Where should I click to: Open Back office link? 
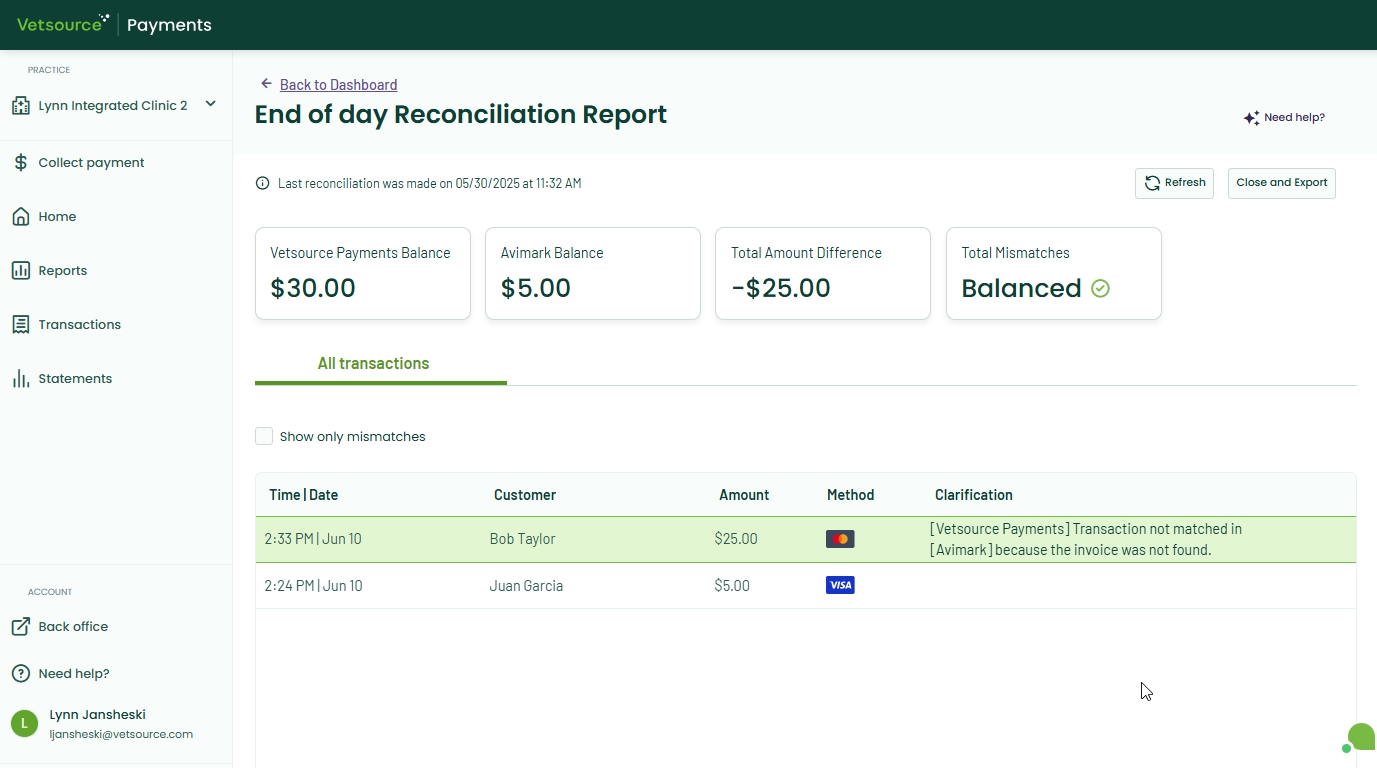(73, 626)
